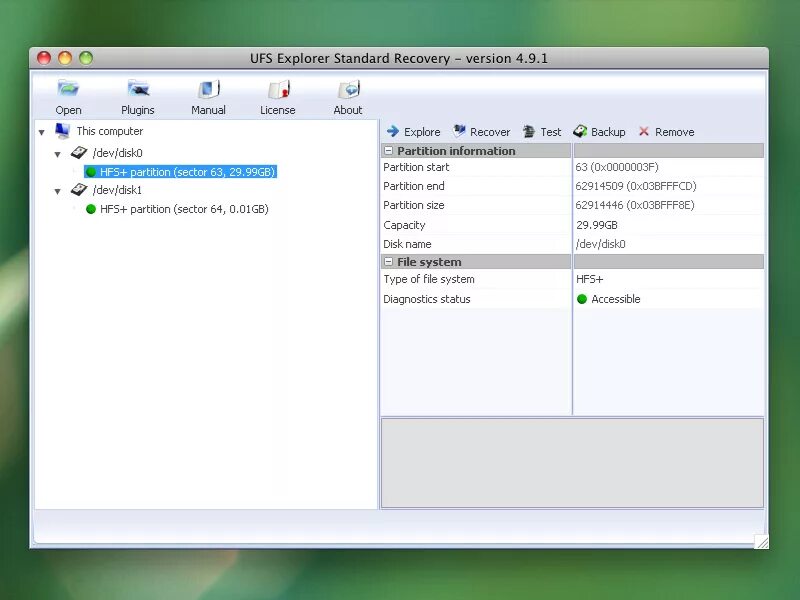Click the Partition end row label
Viewport: 800px width, 600px height.
[x=414, y=186]
